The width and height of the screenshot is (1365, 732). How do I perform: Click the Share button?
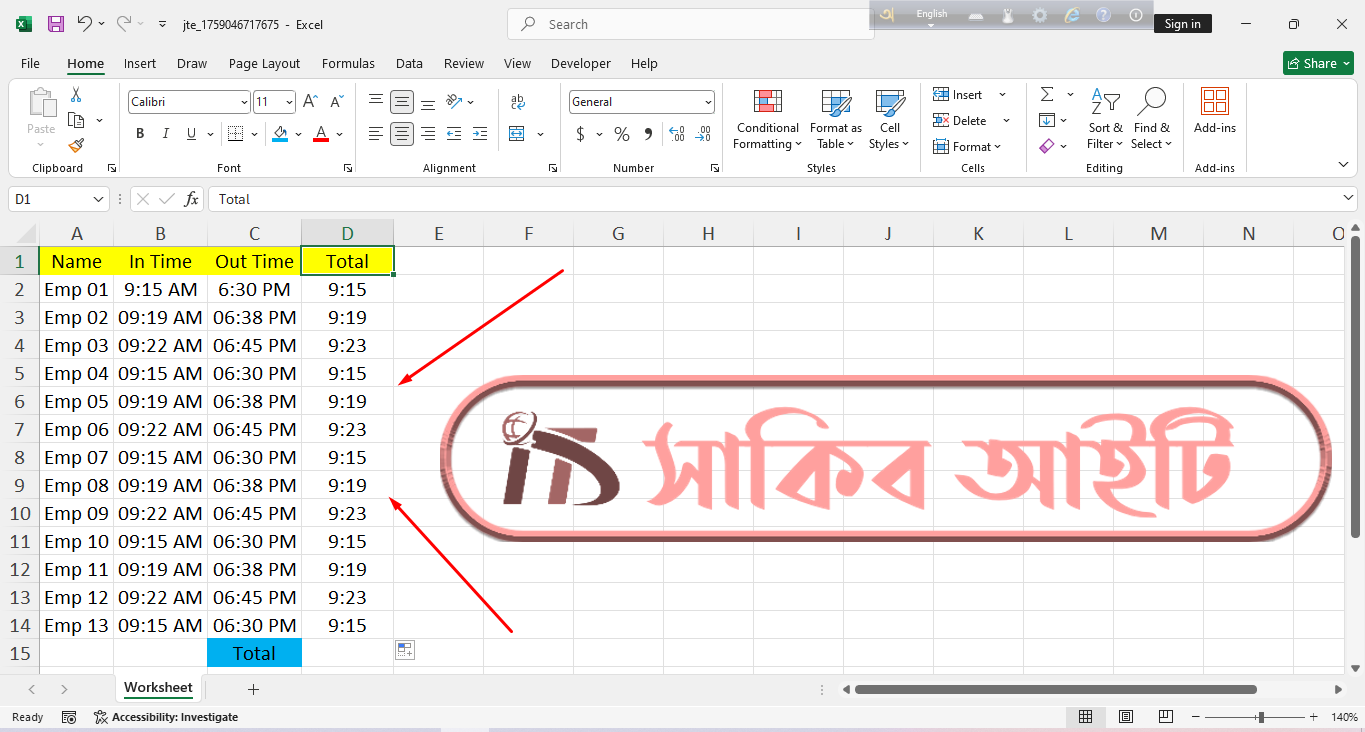(x=1318, y=63)
